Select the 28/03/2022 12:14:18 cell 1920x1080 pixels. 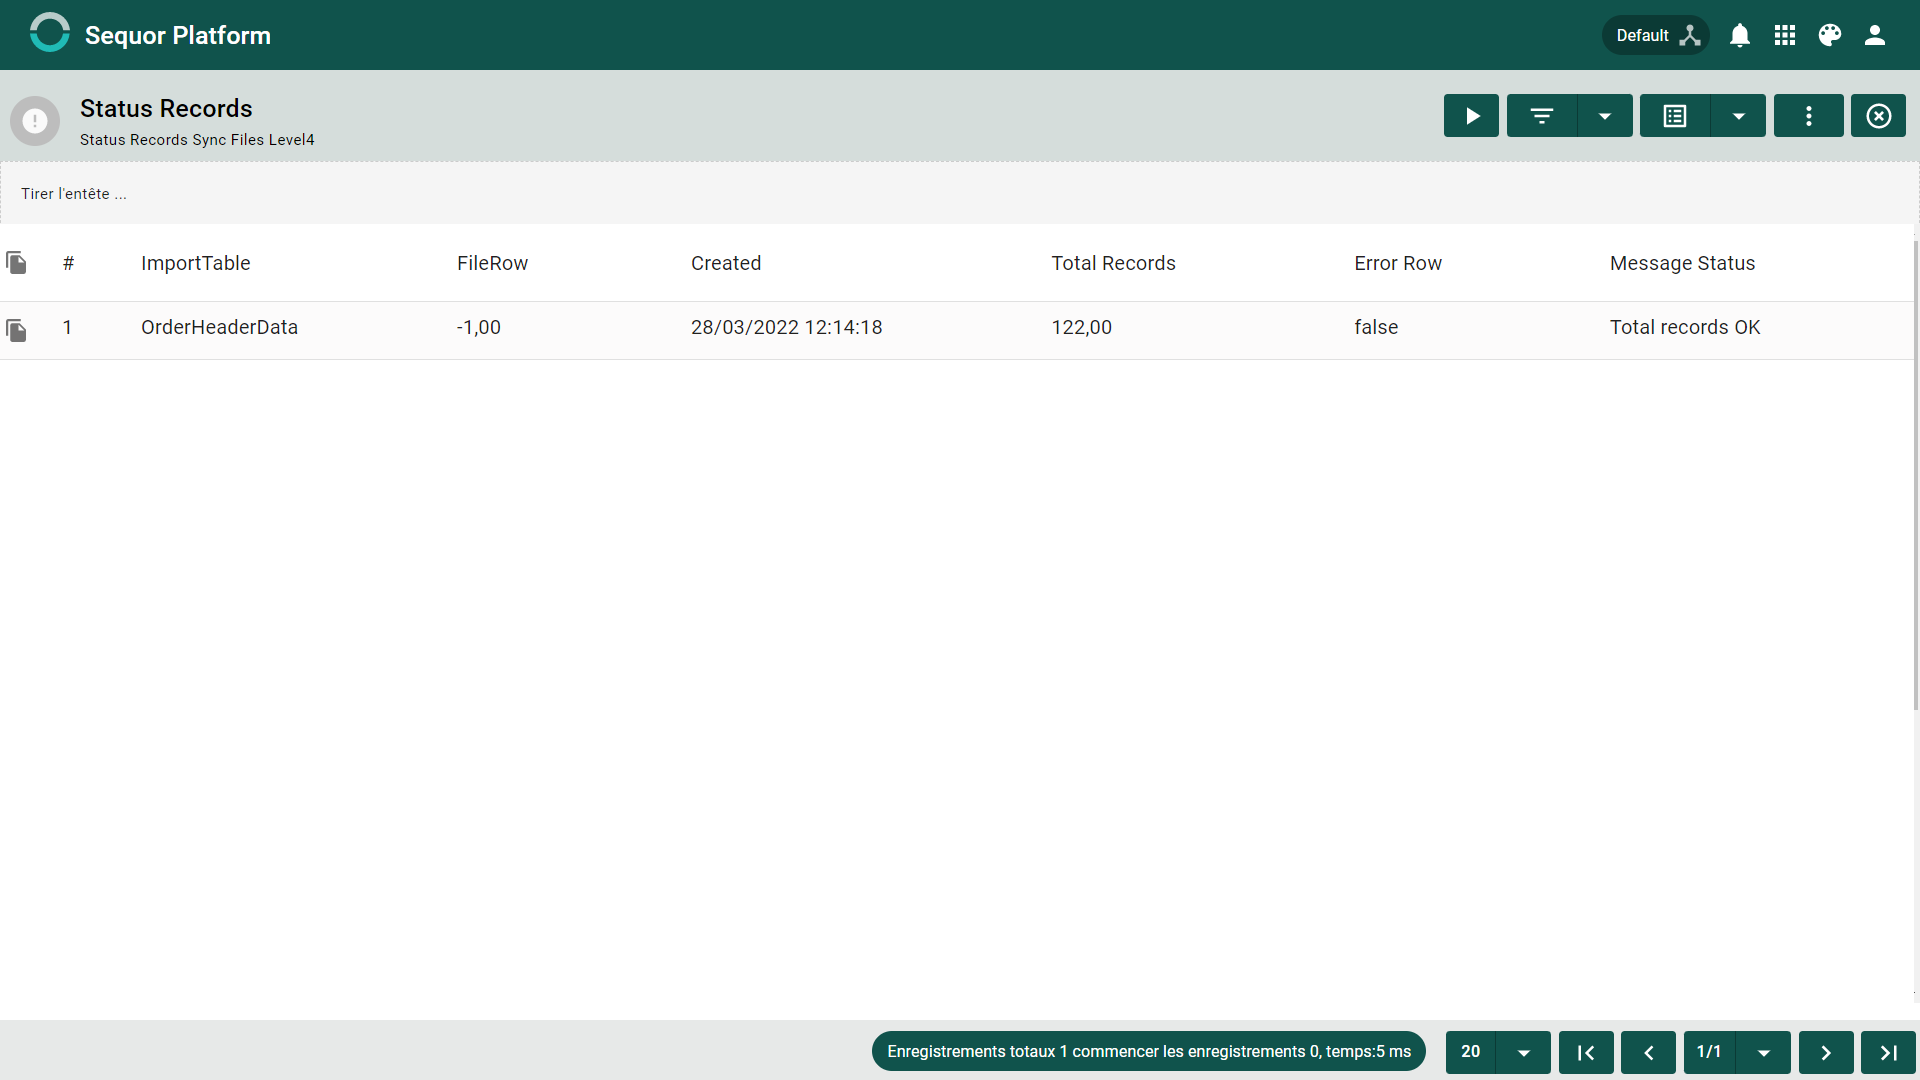click(x=786, y=327)
